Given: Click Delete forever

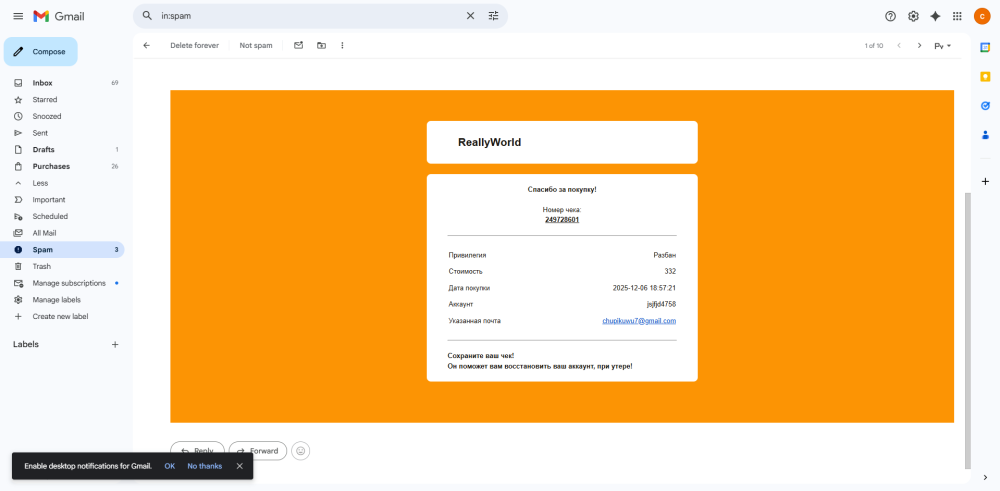Looking at the screenshot, I should 195,45.
